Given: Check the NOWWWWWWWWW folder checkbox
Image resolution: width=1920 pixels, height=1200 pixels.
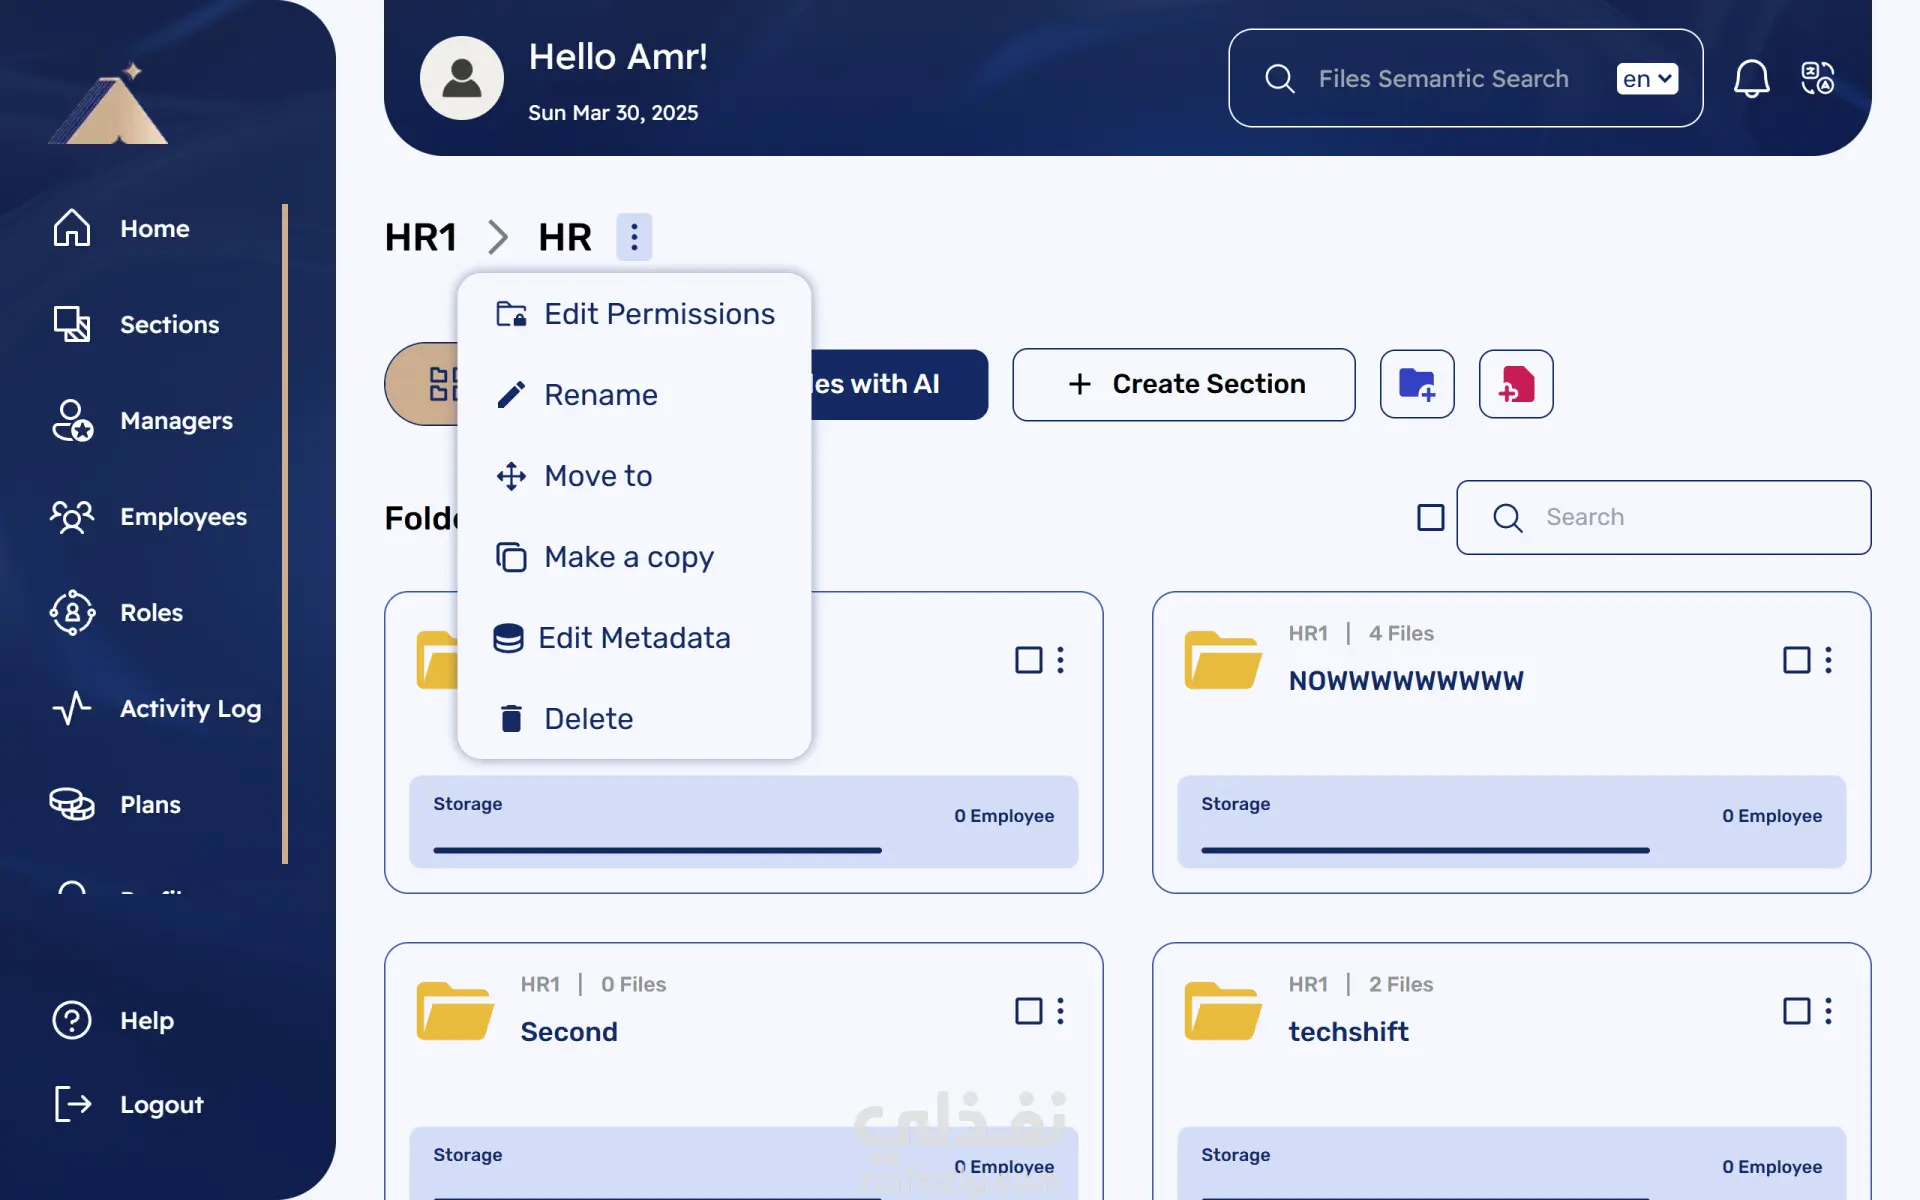Looking at the screenshot, I should click(1796, 660).
